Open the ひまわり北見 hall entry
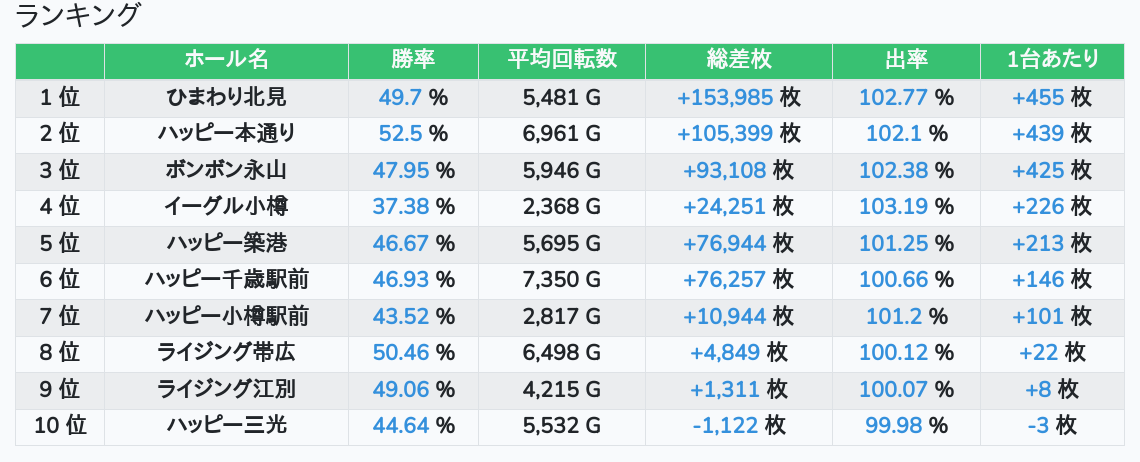 coord(226,97)
